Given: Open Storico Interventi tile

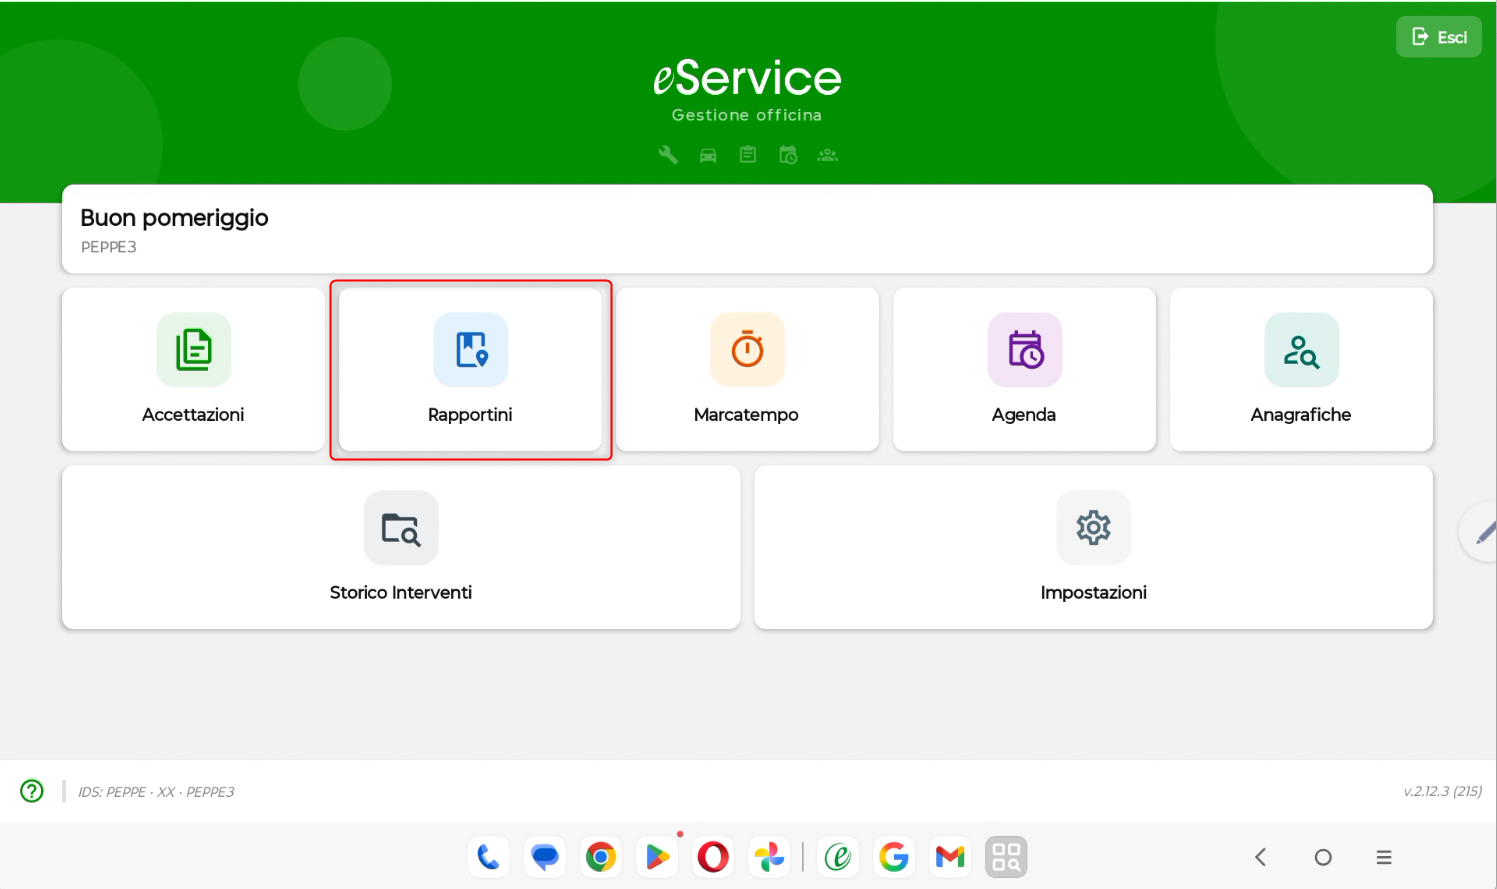Looking at the screenshot, I should (x=401, y=547).
